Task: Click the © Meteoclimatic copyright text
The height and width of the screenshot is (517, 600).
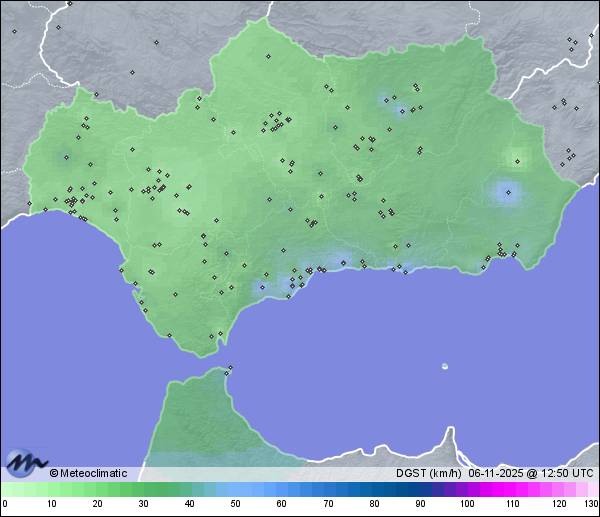Action: click(x=88, y=473)
